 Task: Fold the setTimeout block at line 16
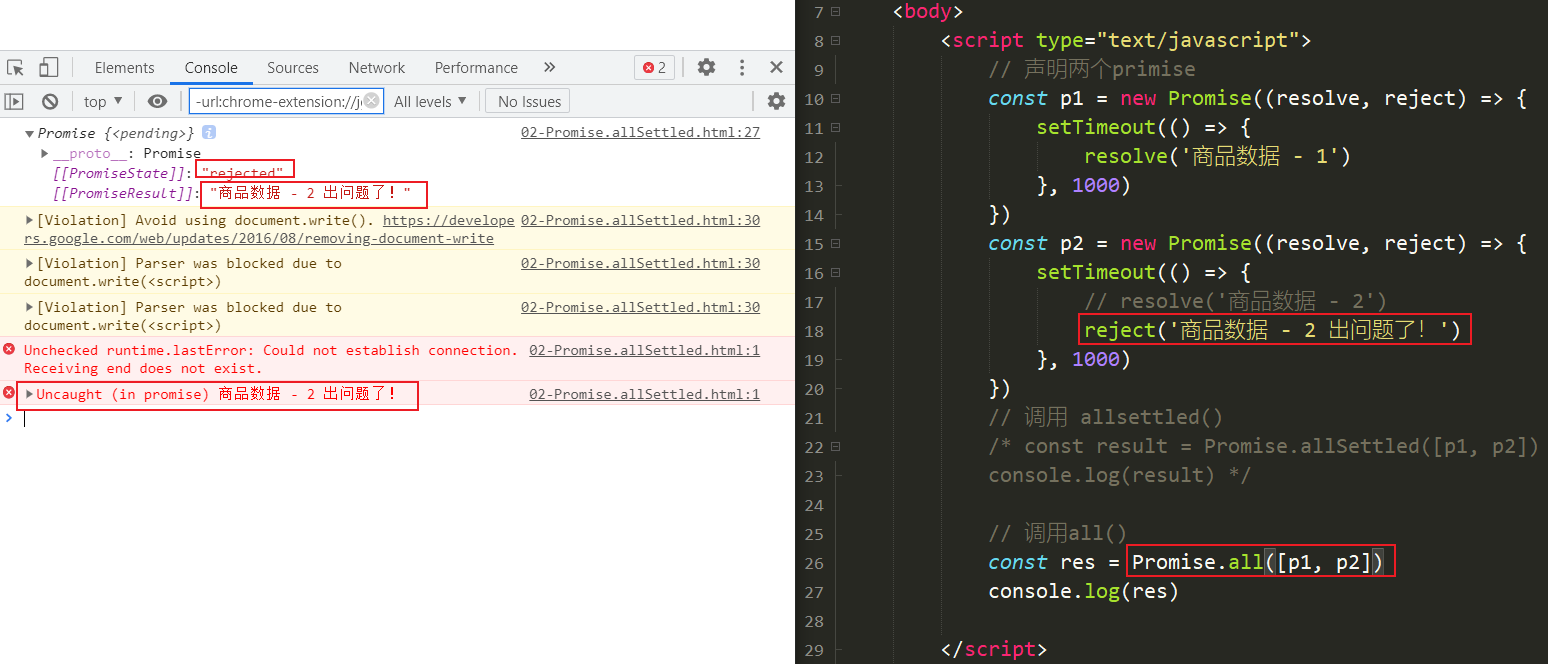(x=835, y=273)
